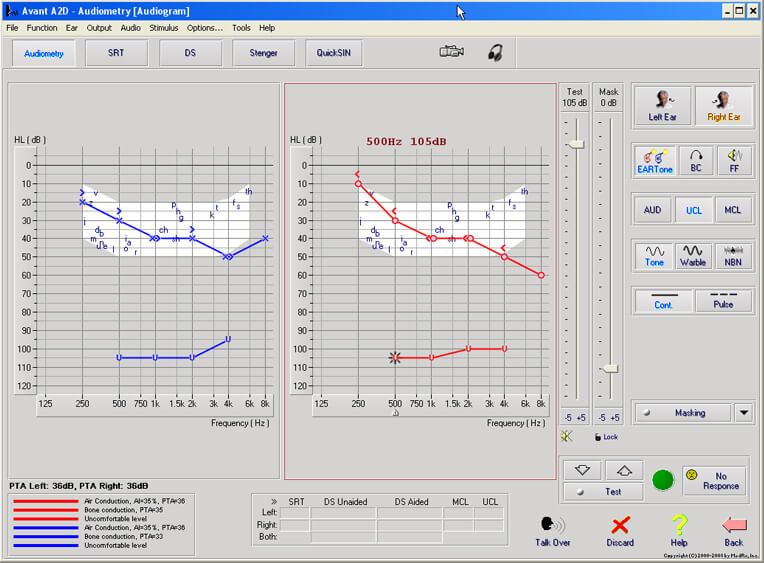
Task: Expand the Masking dropdown arrow
Action: (744, 412)
